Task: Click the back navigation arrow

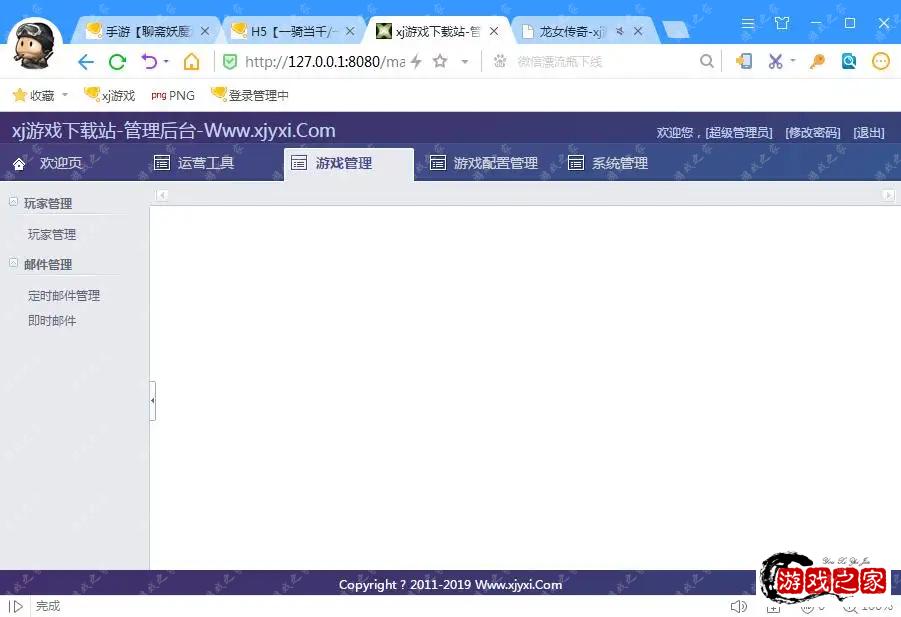Action: click(x=85, y=61)
